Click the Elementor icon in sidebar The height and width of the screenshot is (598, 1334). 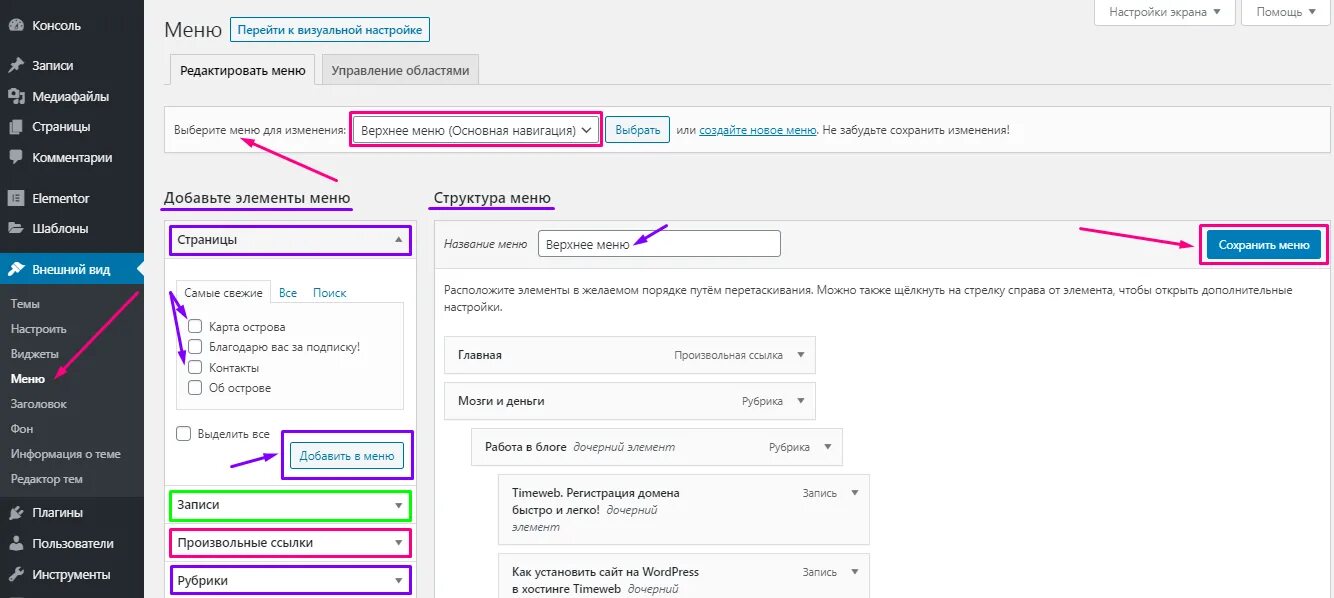pyautogui.click(x=16, y=198)
